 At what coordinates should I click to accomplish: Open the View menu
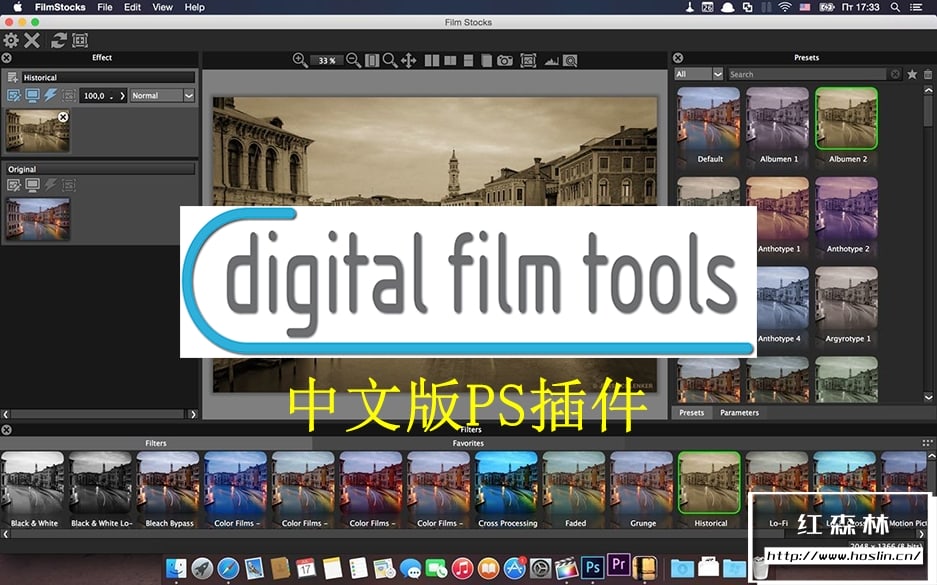pos(163,7)
